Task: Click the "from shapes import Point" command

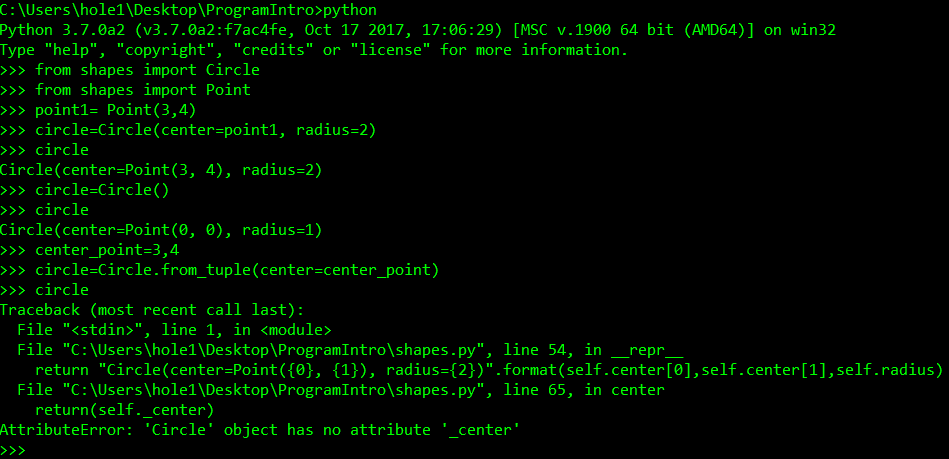Action: pyautogui.click(x=143, y=90)
